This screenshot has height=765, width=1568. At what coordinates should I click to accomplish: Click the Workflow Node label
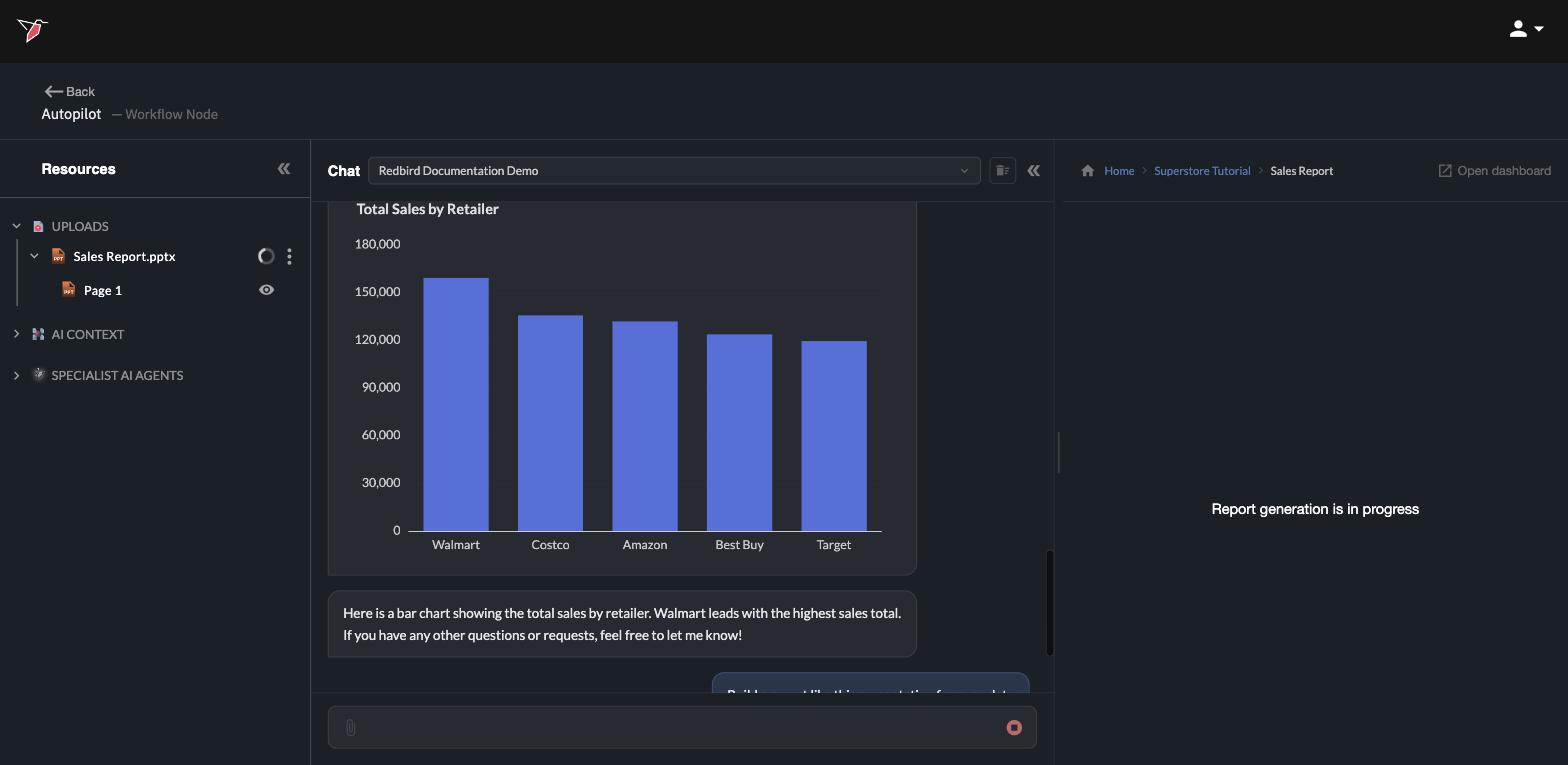pos(171,114)
